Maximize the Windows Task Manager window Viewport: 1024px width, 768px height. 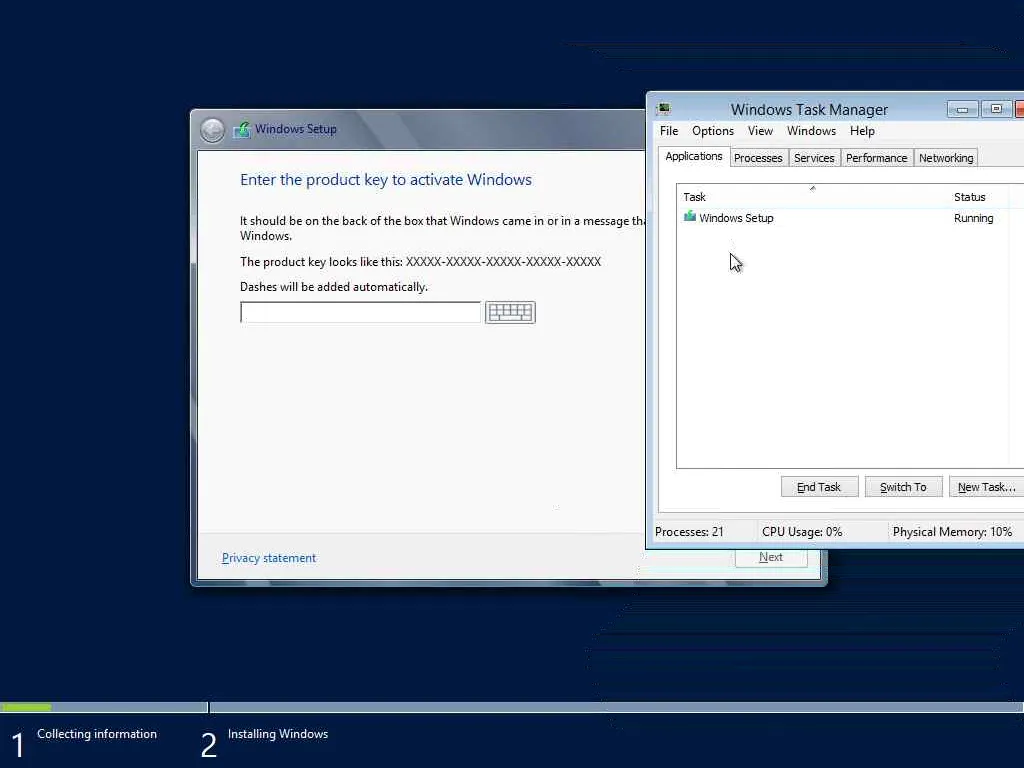click(x=996, y=109)
